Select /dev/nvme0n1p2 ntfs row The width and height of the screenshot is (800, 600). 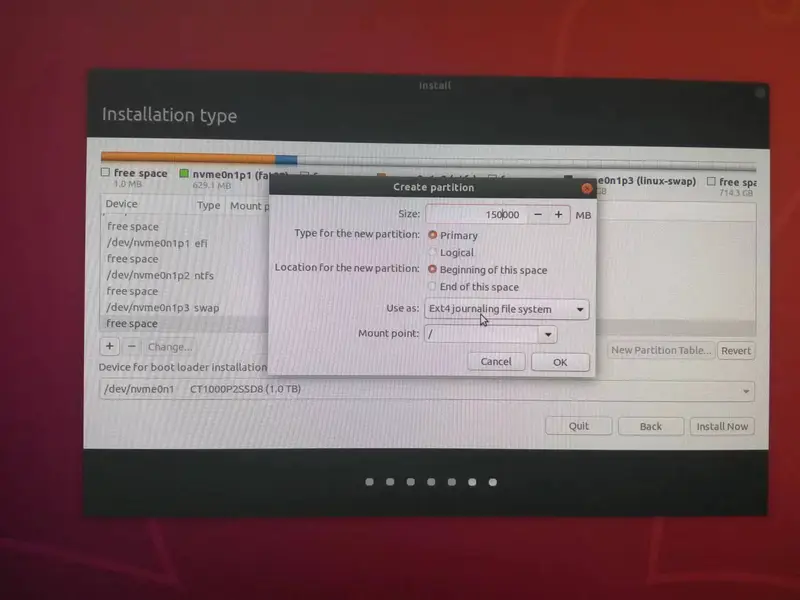pos(185,275)
